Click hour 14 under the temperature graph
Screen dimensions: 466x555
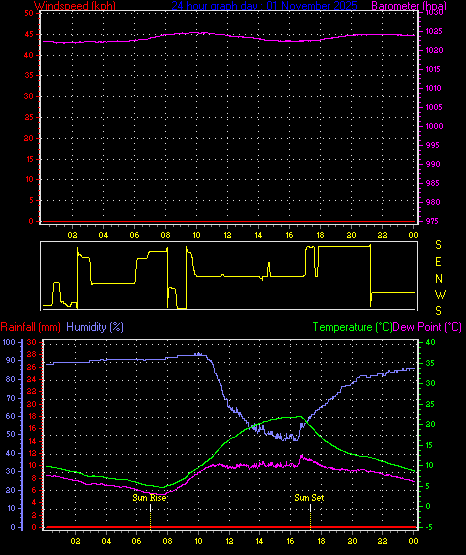point(259,541)
